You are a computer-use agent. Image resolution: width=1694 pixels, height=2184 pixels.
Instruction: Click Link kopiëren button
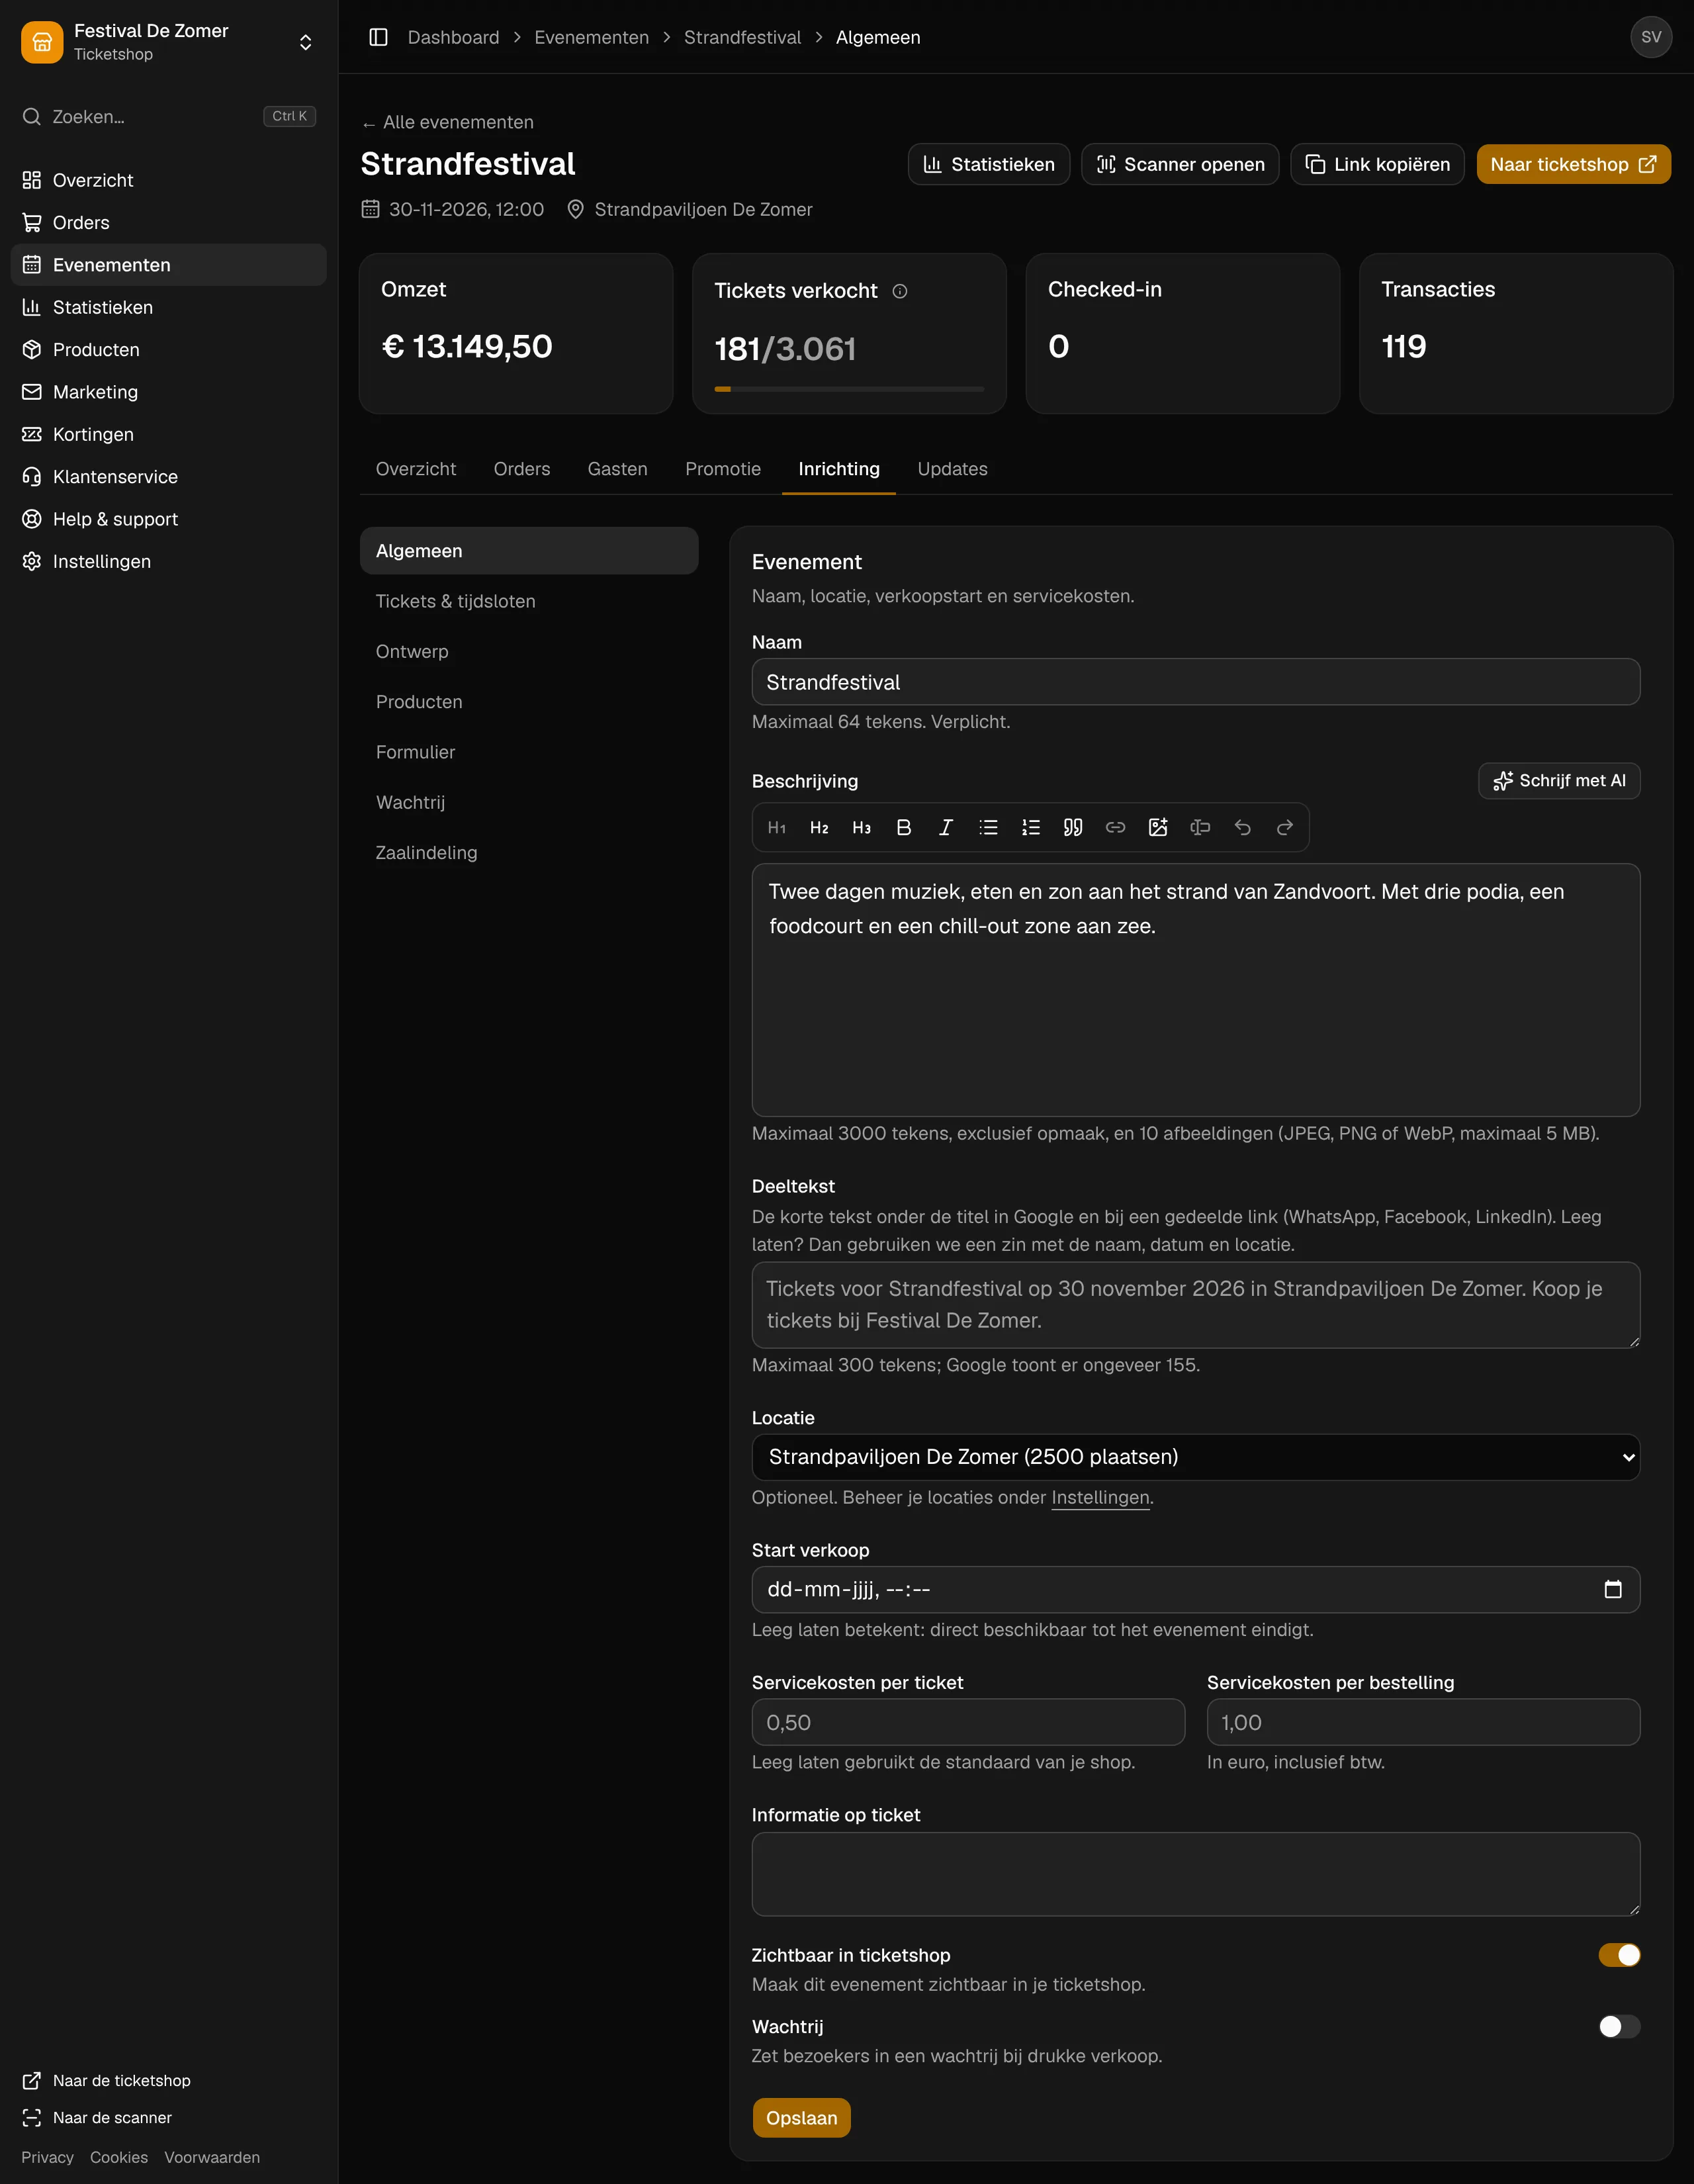coord(1377,164)
